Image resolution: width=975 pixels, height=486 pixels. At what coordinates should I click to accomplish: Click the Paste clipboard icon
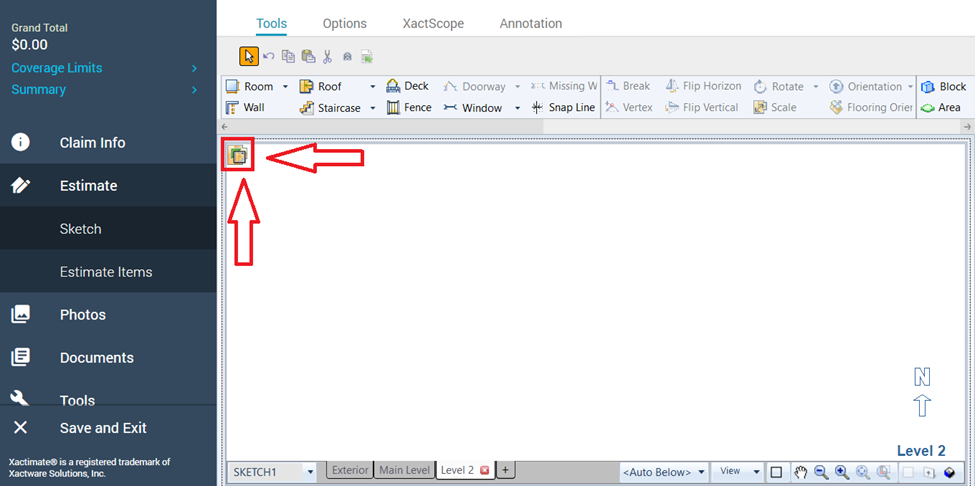[308, 57]
